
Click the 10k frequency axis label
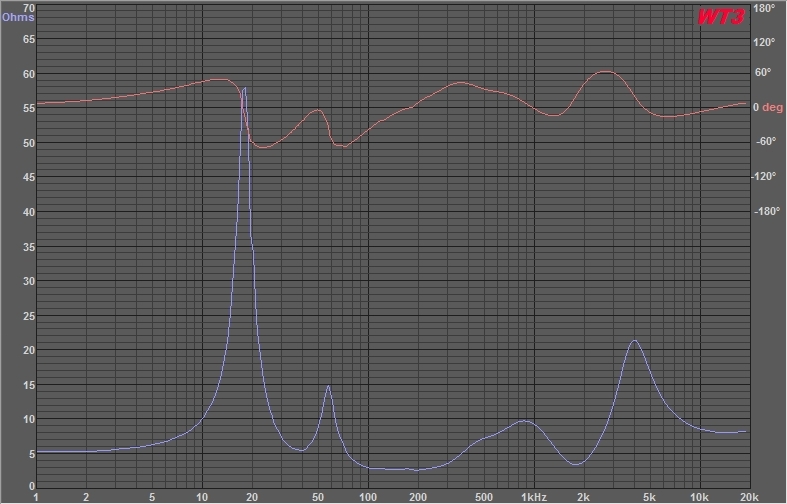click(699, 497)
